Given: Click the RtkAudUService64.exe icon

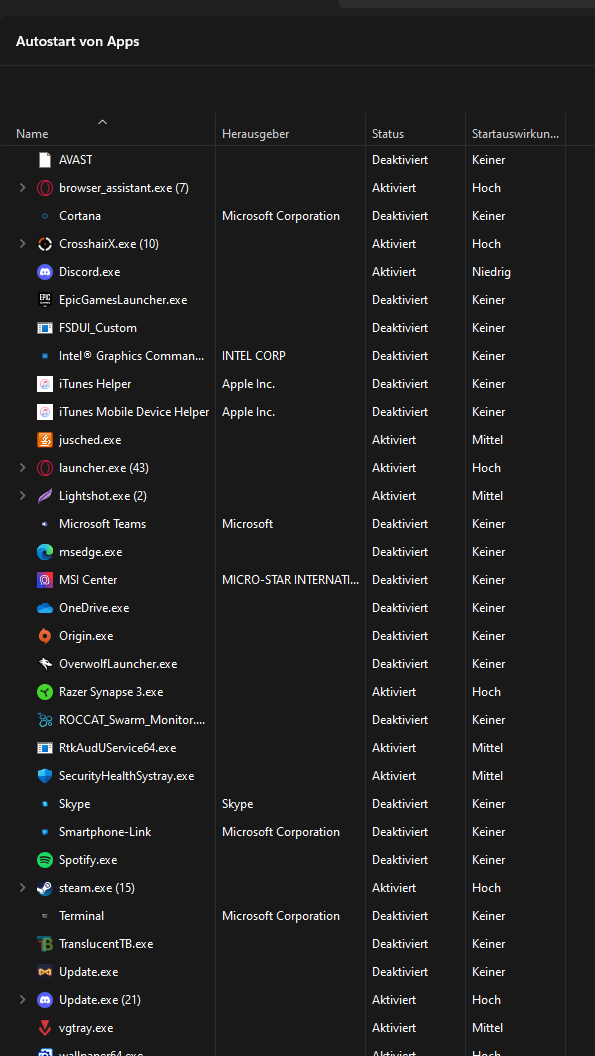Looking at the screenshot, I should (44, 748).
